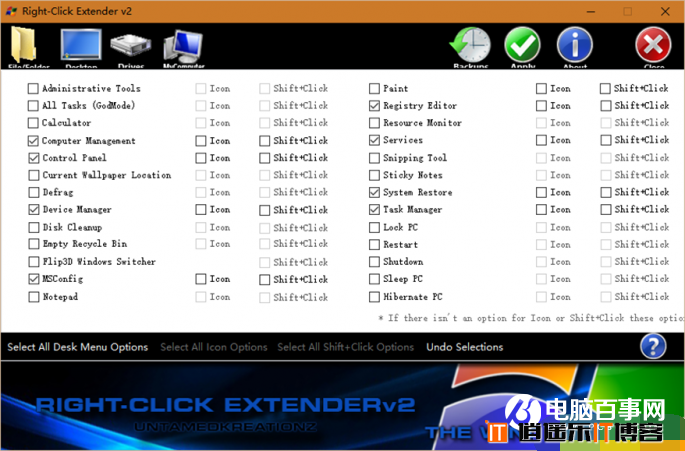Screen dimensions: 685x451
Task: Uncheck the MSConfig option
Action: [x=34, y=279]
